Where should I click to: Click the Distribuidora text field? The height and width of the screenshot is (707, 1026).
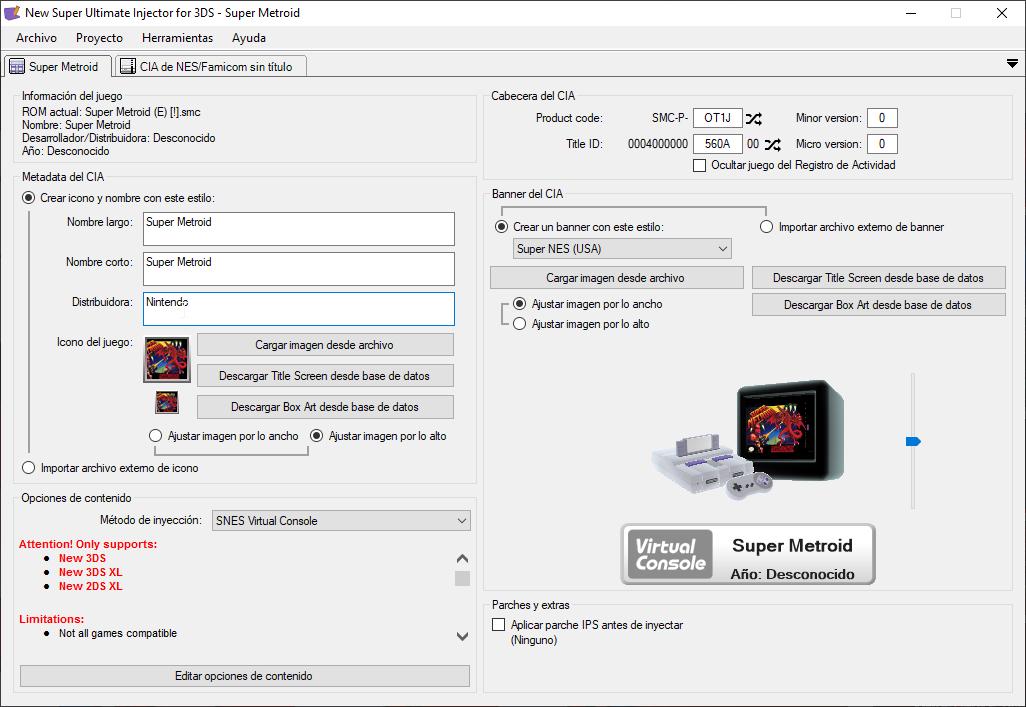[x=298, y=309]
